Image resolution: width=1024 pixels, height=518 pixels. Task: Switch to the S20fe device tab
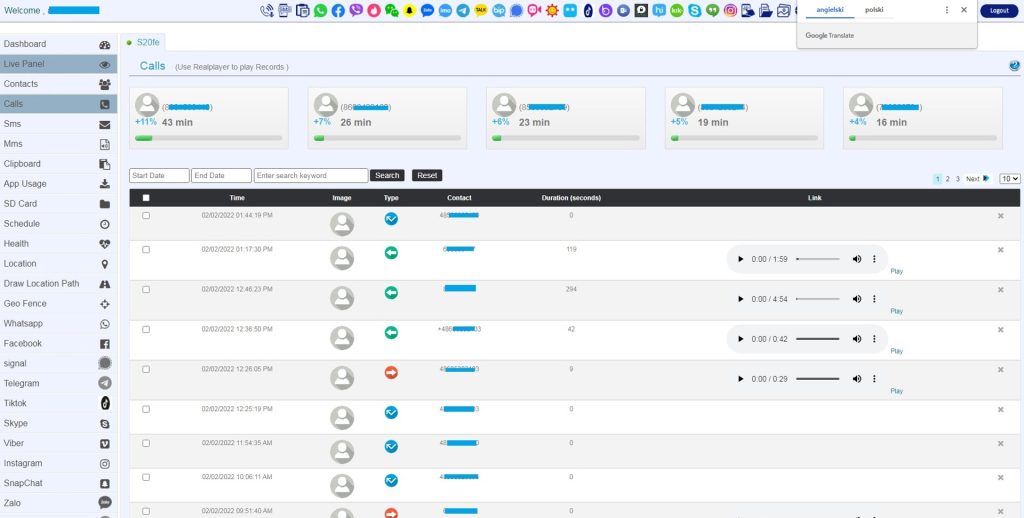[147, 42]
